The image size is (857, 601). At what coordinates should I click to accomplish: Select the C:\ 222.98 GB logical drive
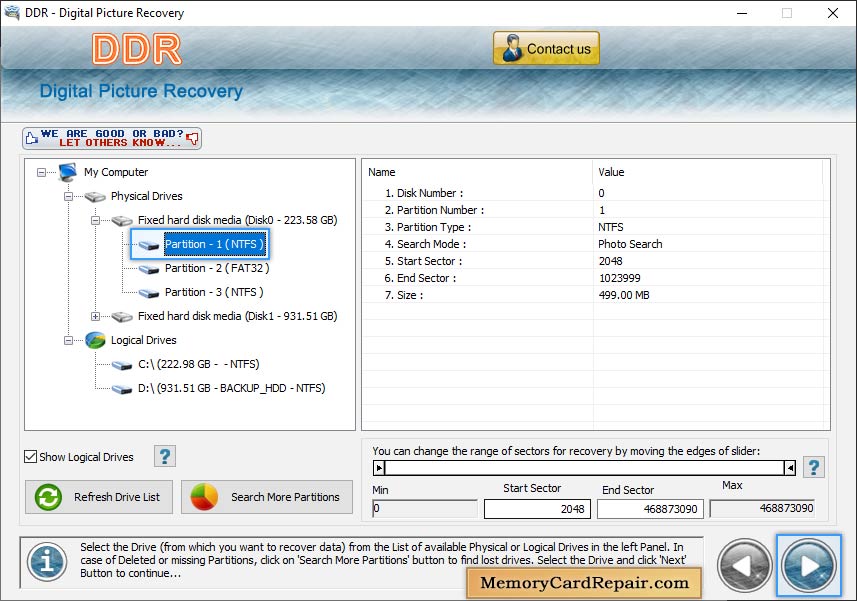(x=198, y=364)
